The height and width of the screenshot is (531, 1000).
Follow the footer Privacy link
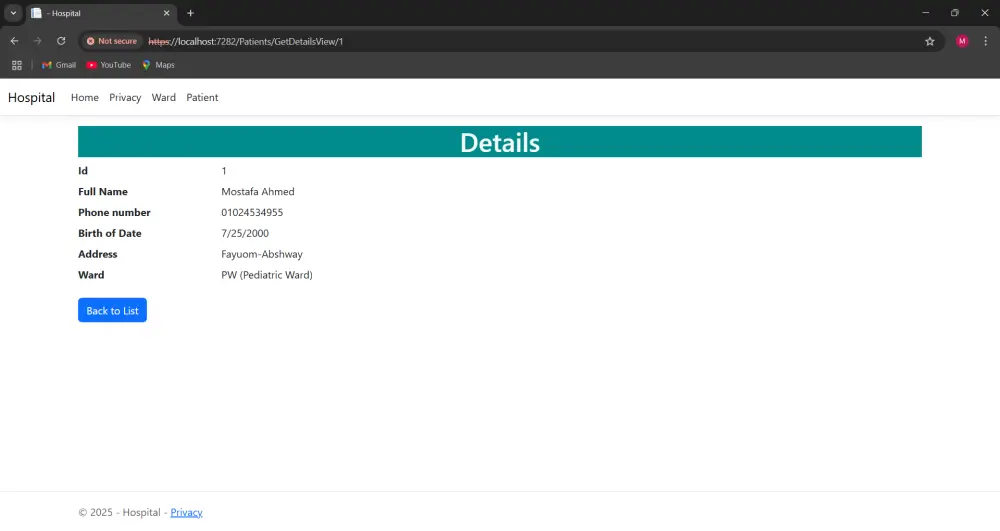pos(186,513)
